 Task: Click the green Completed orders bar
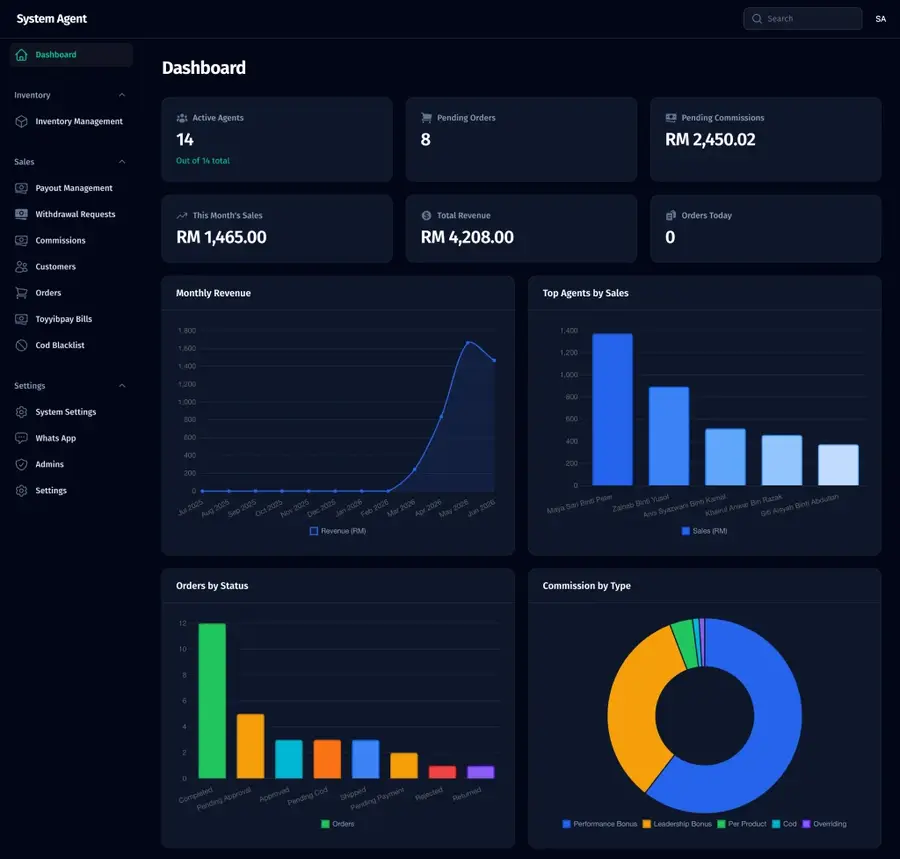pos(212,701)
